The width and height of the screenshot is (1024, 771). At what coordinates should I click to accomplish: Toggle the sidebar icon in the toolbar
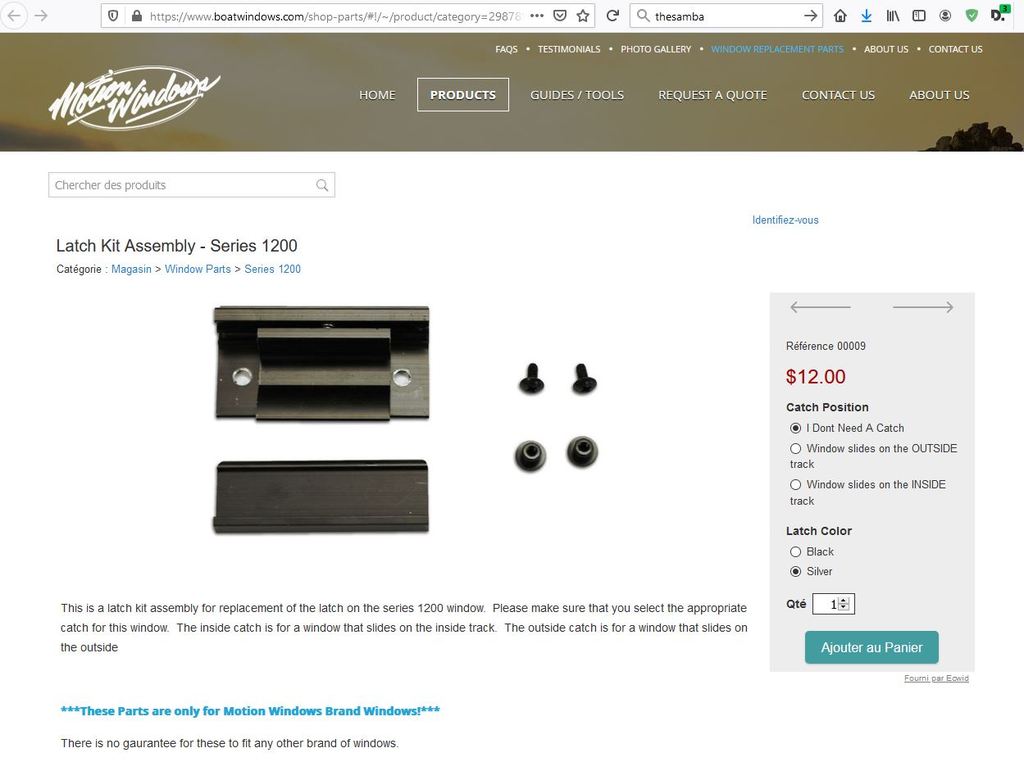(x=919, y=16)
